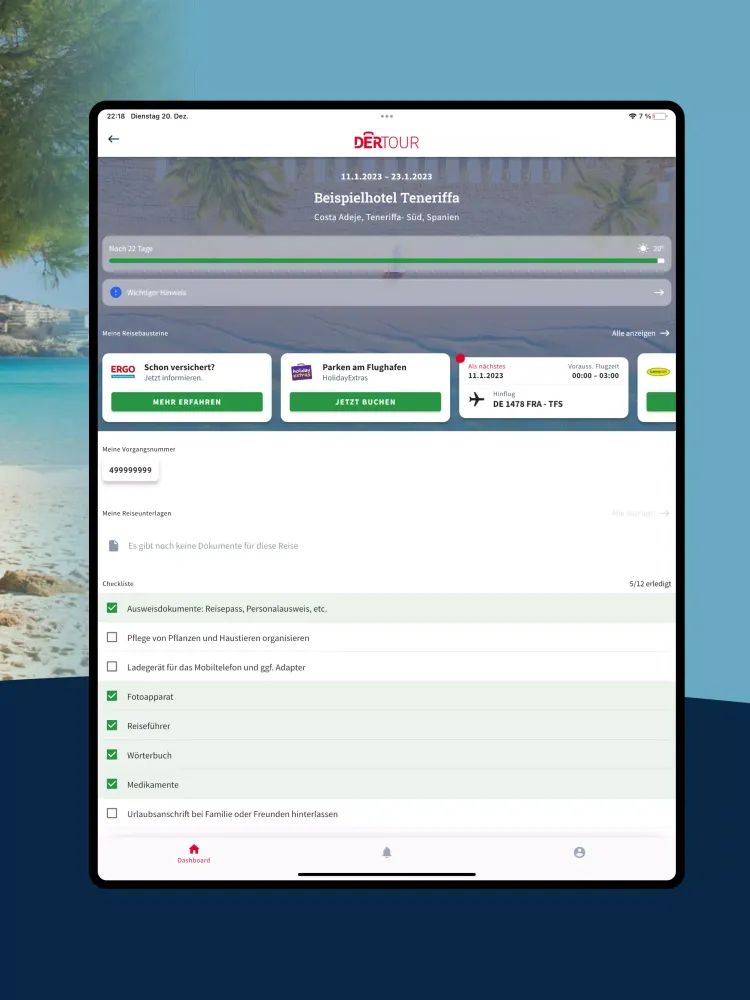Click the ERGO insurance logo

(123, 371)
